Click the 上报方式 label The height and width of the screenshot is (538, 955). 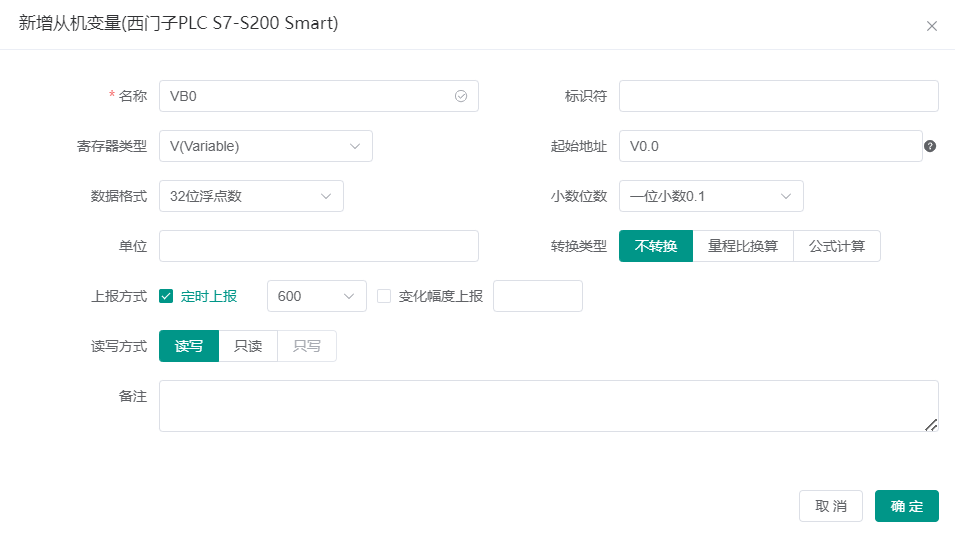click(x=119, y=296)
